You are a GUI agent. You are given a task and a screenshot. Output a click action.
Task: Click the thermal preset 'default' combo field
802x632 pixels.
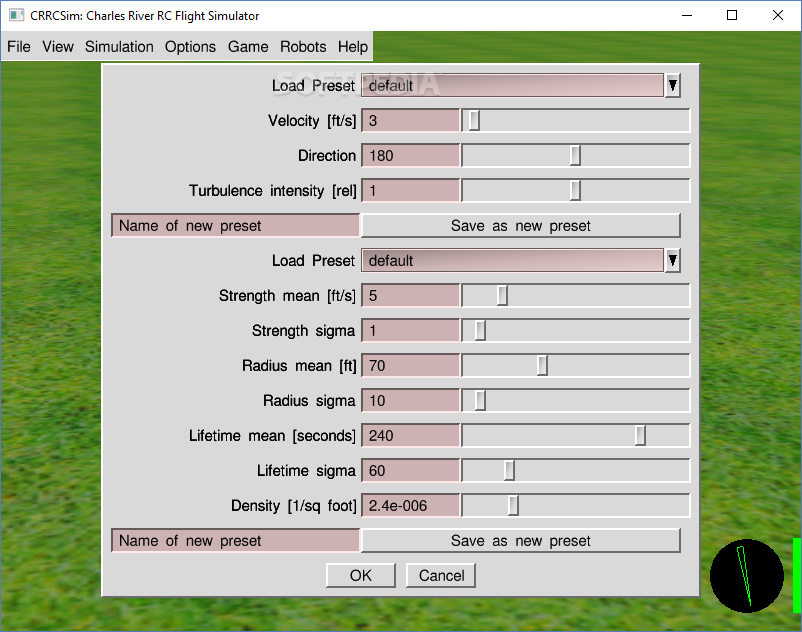coord(513,260)
